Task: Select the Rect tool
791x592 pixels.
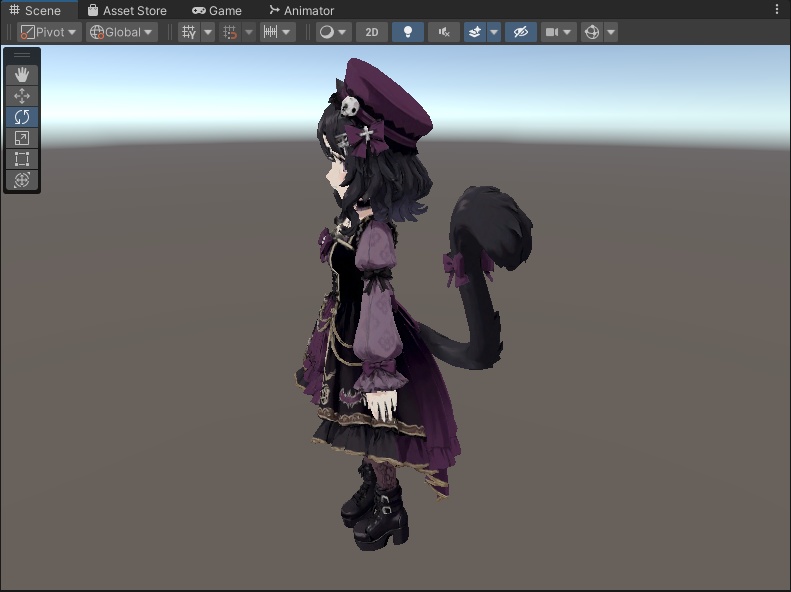Action: pos(22,159)
